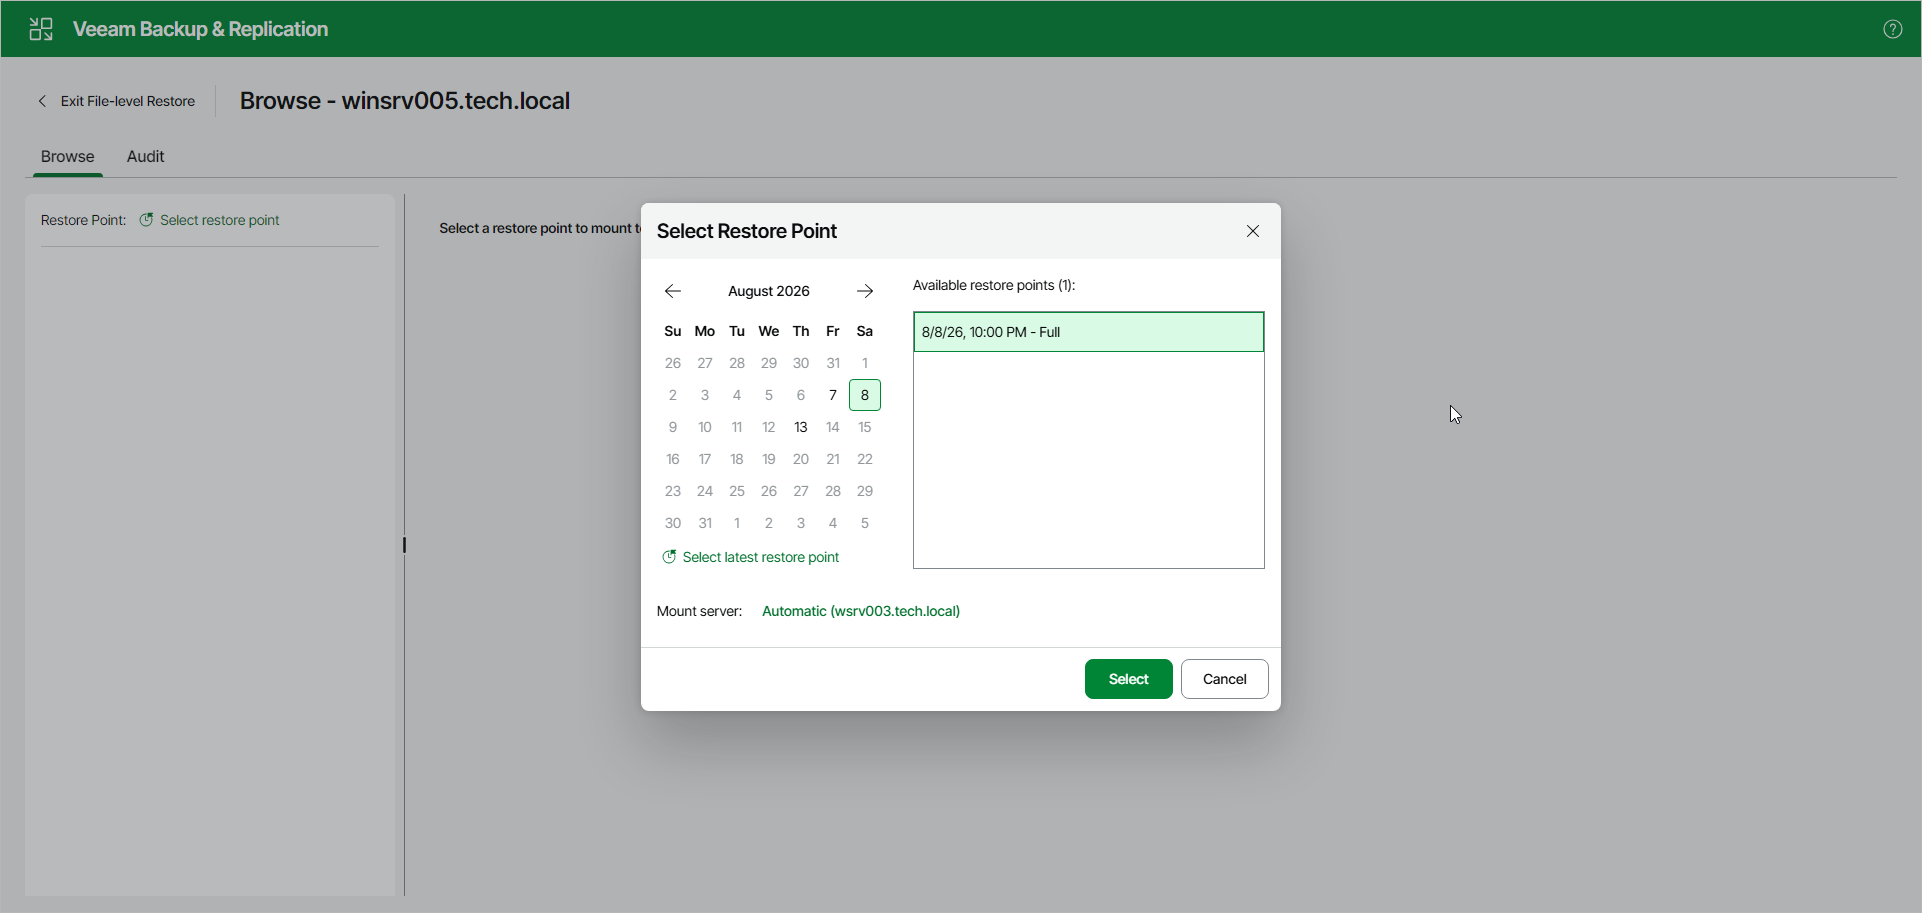
Task: Click calendar day 22
Action: (x=865, y=459)
